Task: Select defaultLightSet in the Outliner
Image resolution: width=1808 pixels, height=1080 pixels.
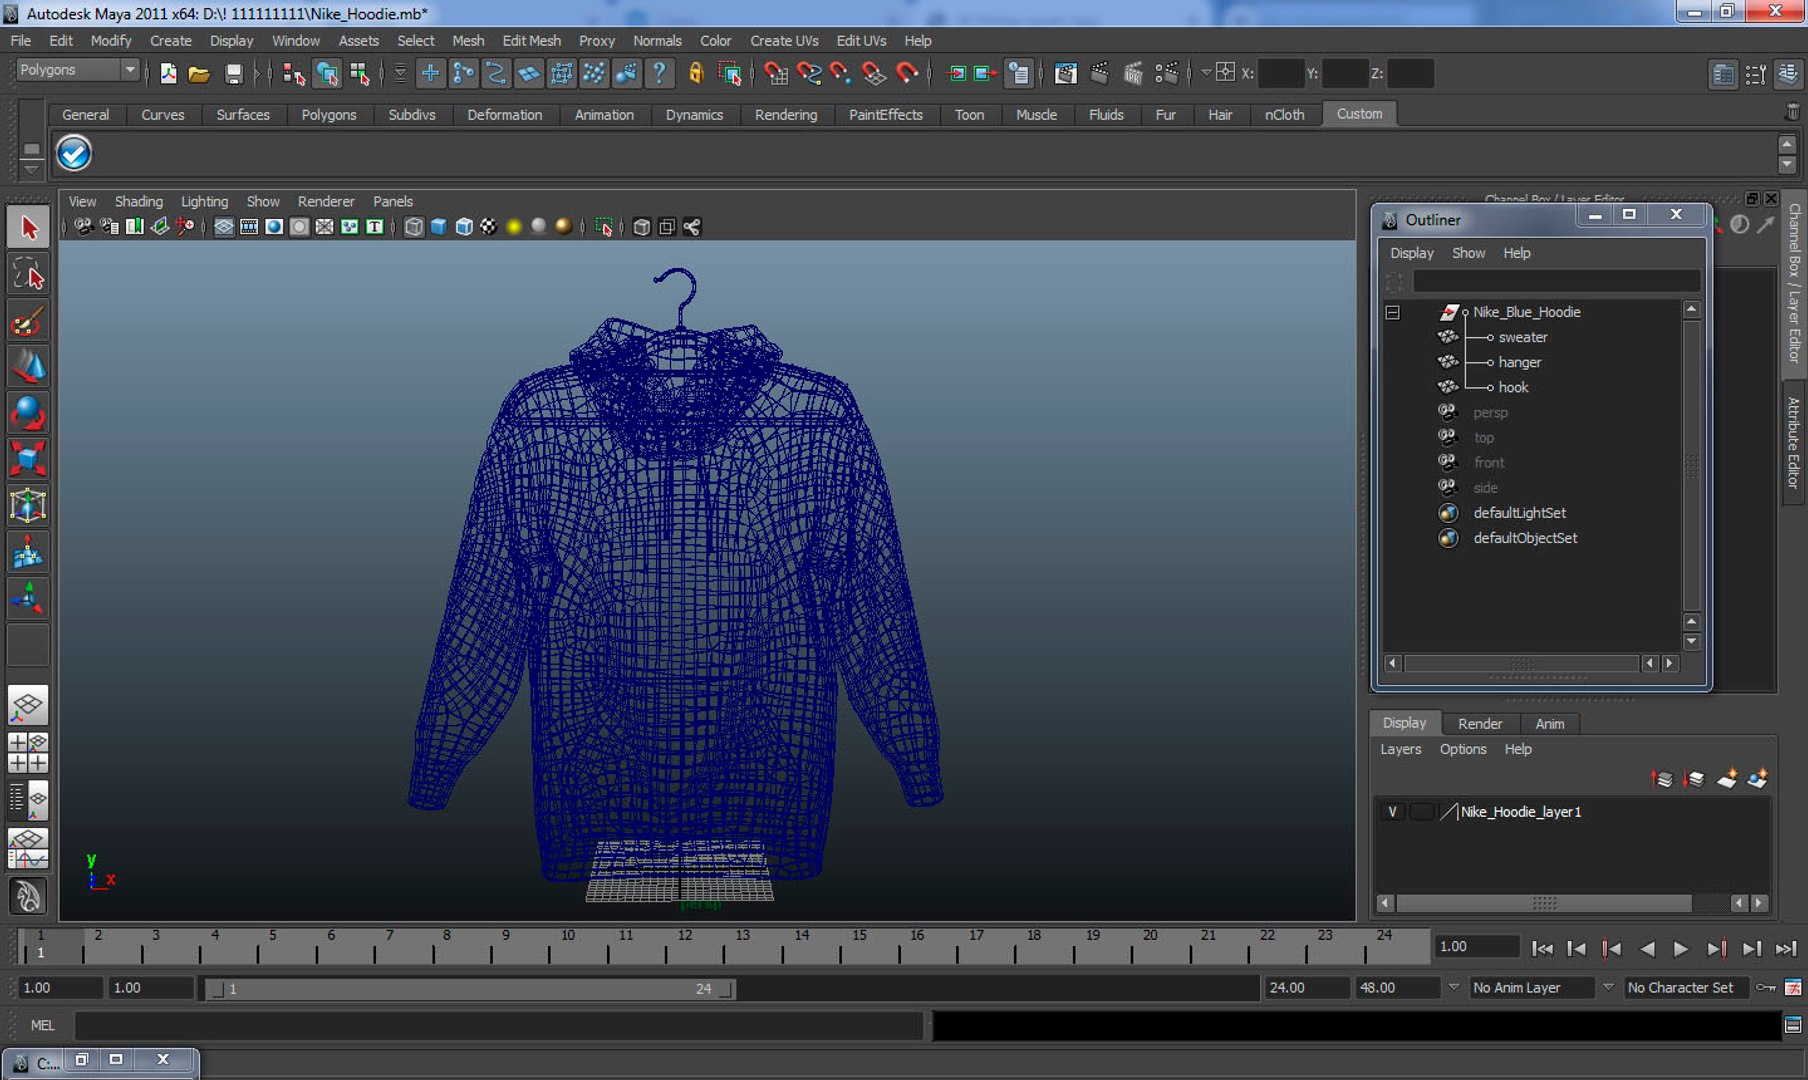Action: pos(1519,513)
